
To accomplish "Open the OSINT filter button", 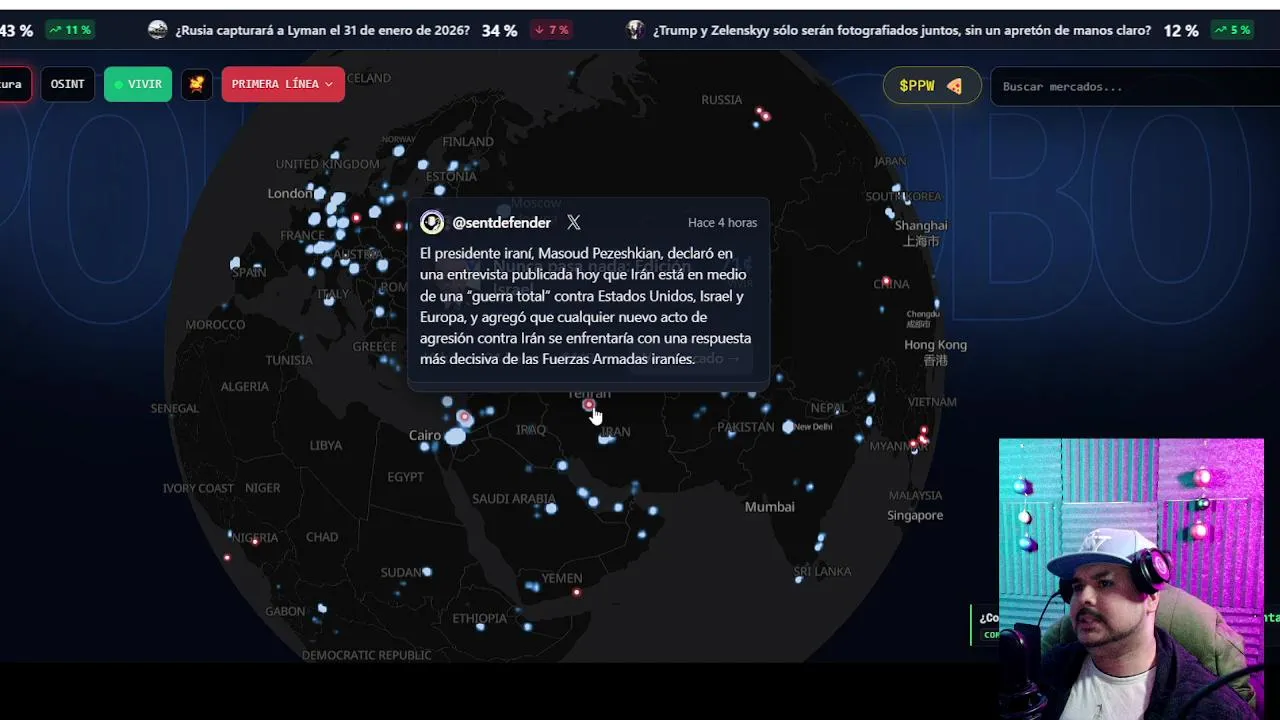I will coord(68,84).
